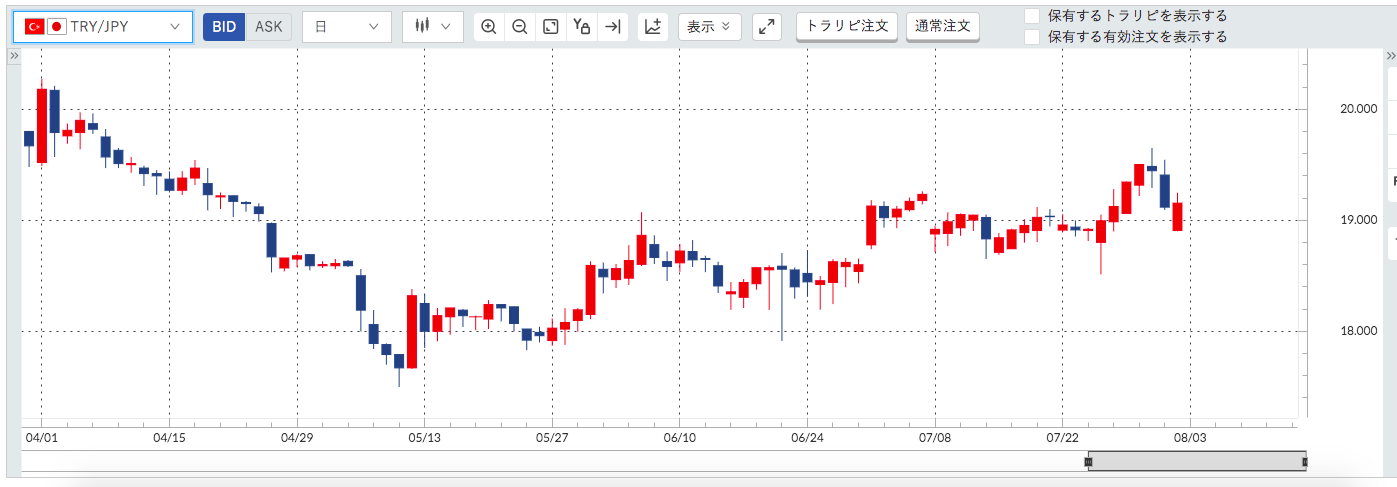Click the 07/08 date axis label
The height and width of the screenshot is (487, 1397).
pyautogui.click(x=935, y=437)
